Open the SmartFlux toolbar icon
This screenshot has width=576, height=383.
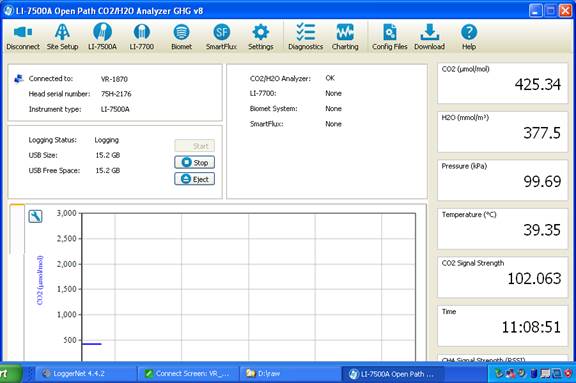pyautogui.click(x=222, y=37)
